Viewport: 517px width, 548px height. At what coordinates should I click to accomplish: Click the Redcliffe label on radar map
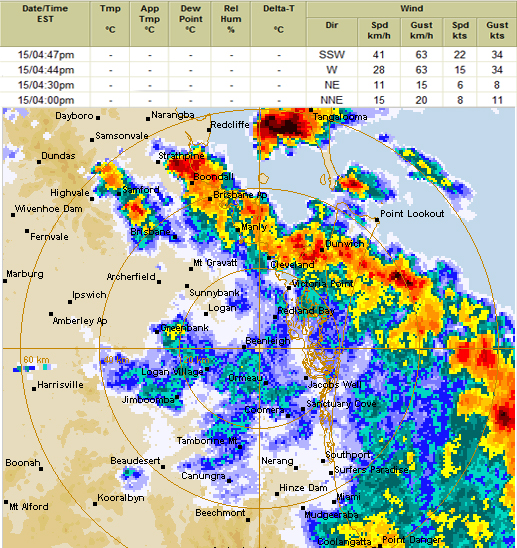(230, 125)
